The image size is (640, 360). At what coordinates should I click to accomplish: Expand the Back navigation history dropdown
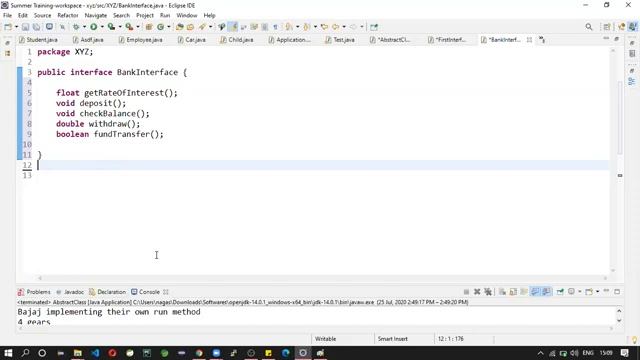pos(344,27)
